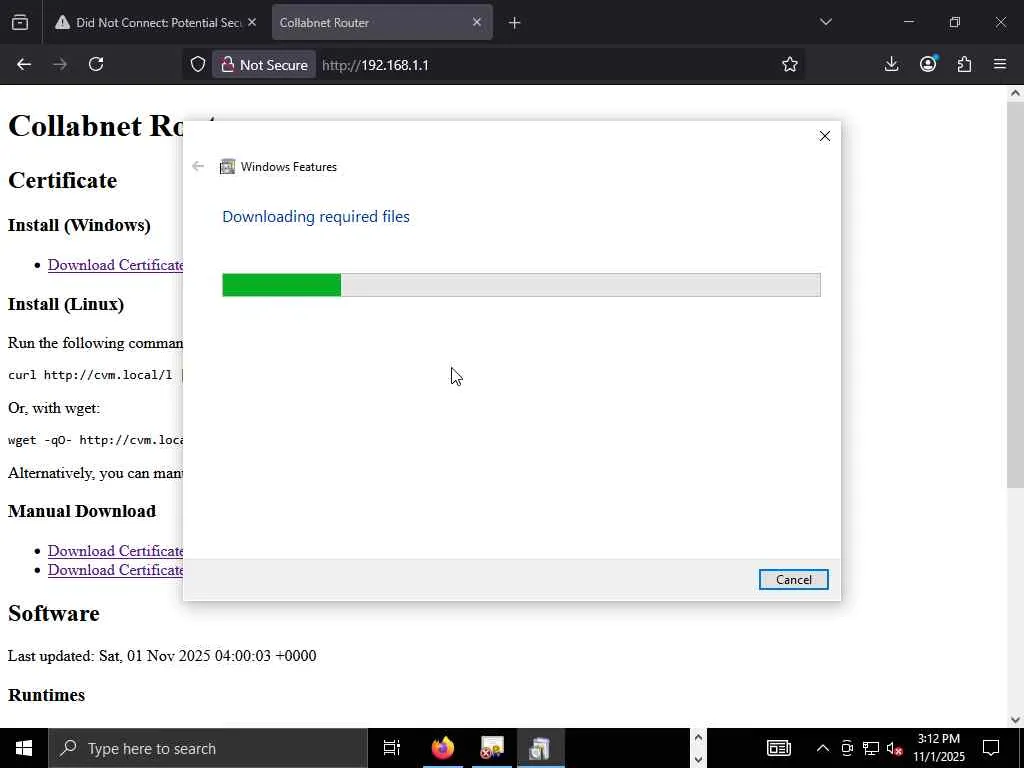Open the Firefox downloads panel

[891, 64]
